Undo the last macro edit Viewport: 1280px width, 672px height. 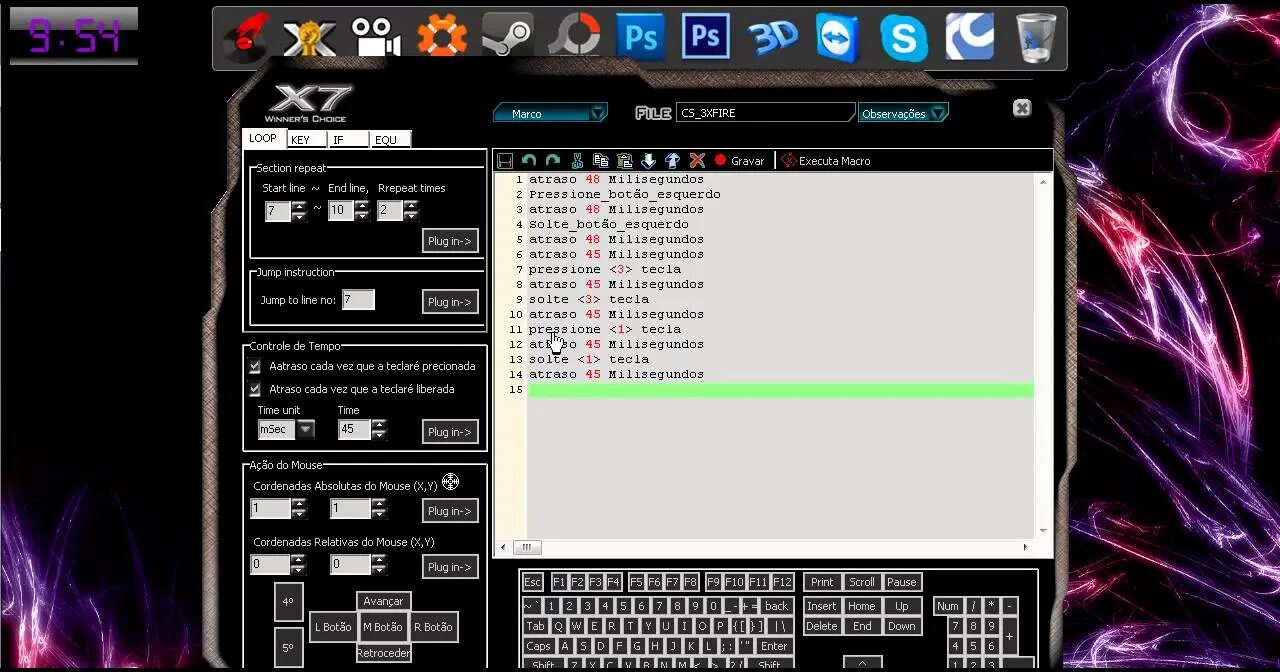[528, 161]
